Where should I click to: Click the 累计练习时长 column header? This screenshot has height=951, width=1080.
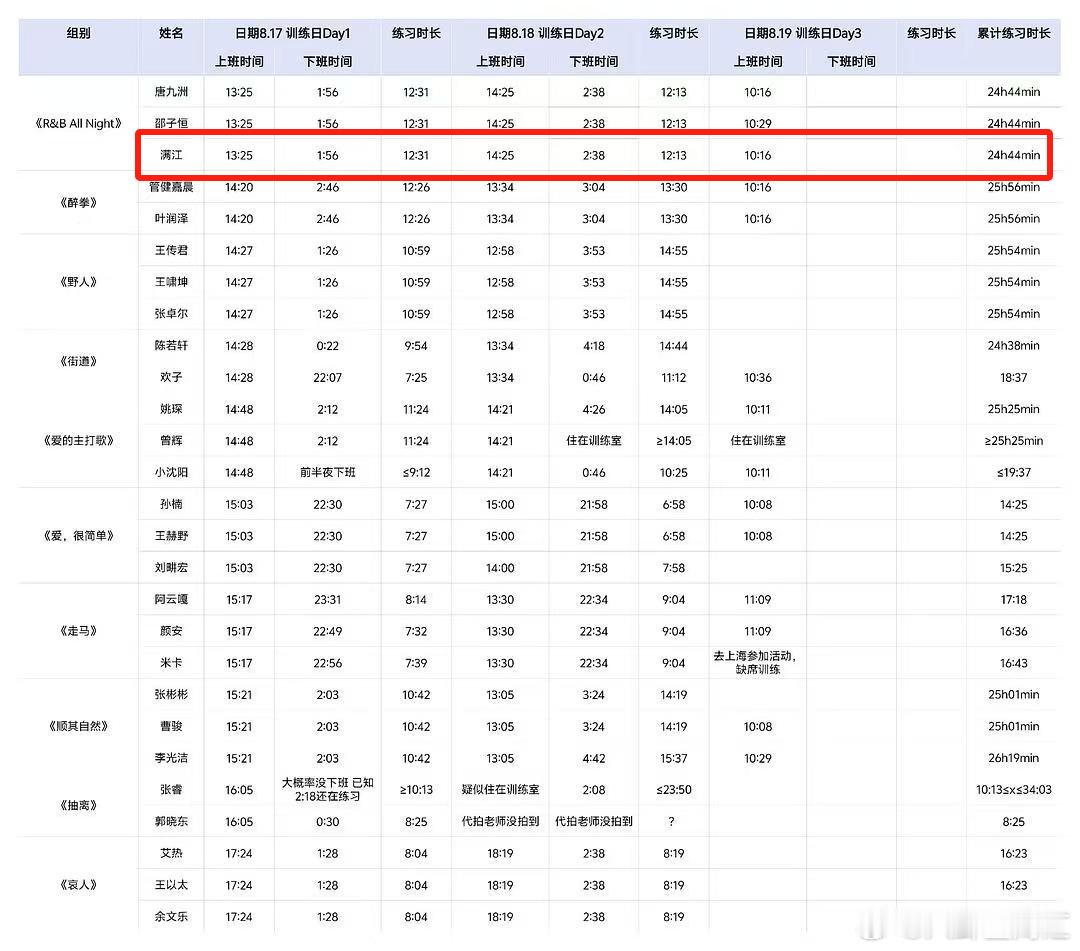click(x=1013, y=33)
